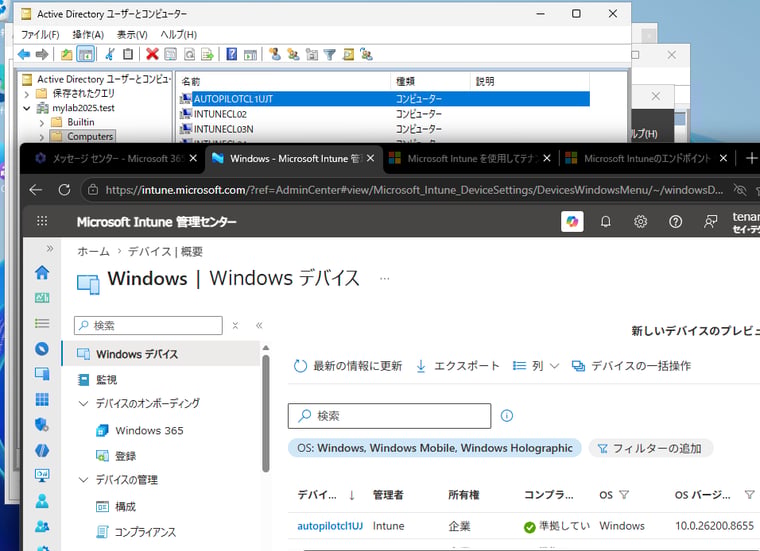760x551 pixels.
Task: Expand the Intune left navigation with double chevron
Action: point(49,249)
